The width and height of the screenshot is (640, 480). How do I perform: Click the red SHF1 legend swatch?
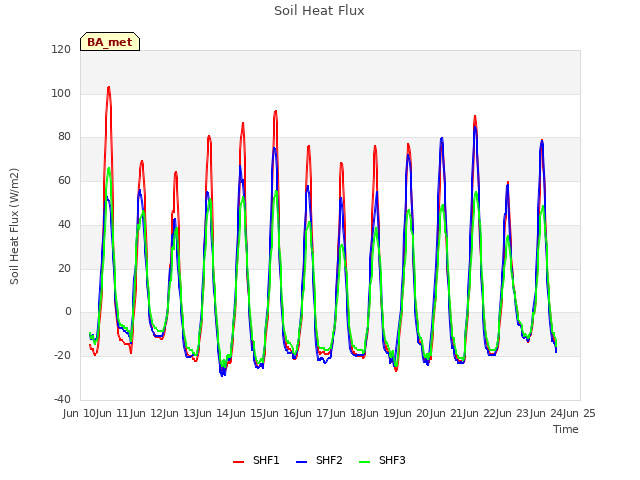238,462
